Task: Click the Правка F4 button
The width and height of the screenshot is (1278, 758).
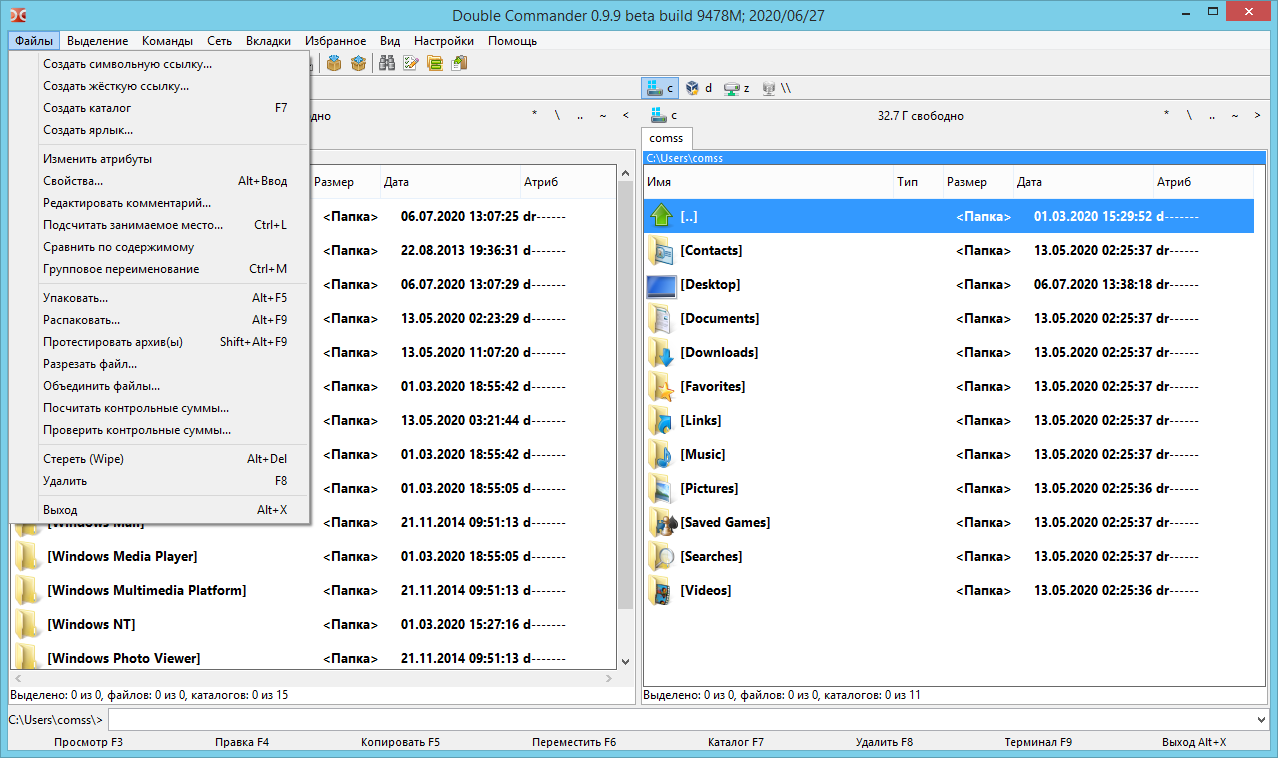Action: point(242,743)
